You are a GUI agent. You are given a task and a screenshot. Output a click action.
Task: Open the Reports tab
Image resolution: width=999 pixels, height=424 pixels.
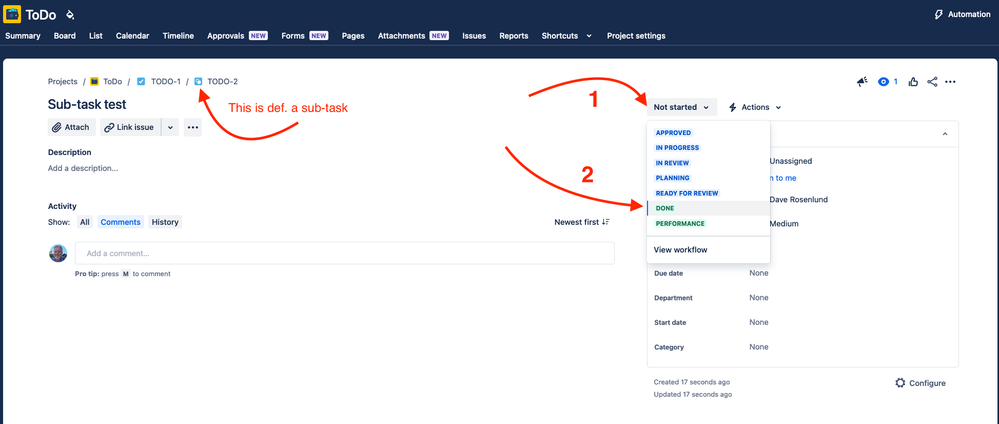(514, 36)
